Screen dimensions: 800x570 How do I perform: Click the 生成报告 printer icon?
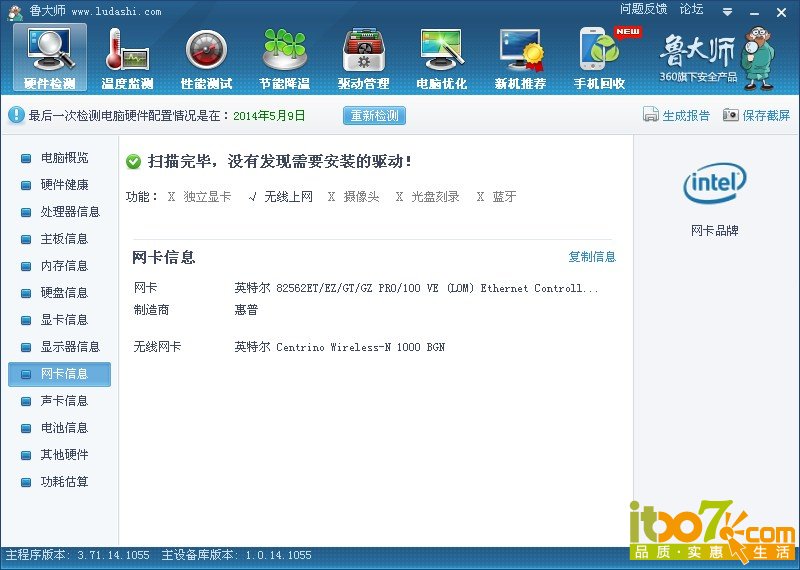coord(651,115)
